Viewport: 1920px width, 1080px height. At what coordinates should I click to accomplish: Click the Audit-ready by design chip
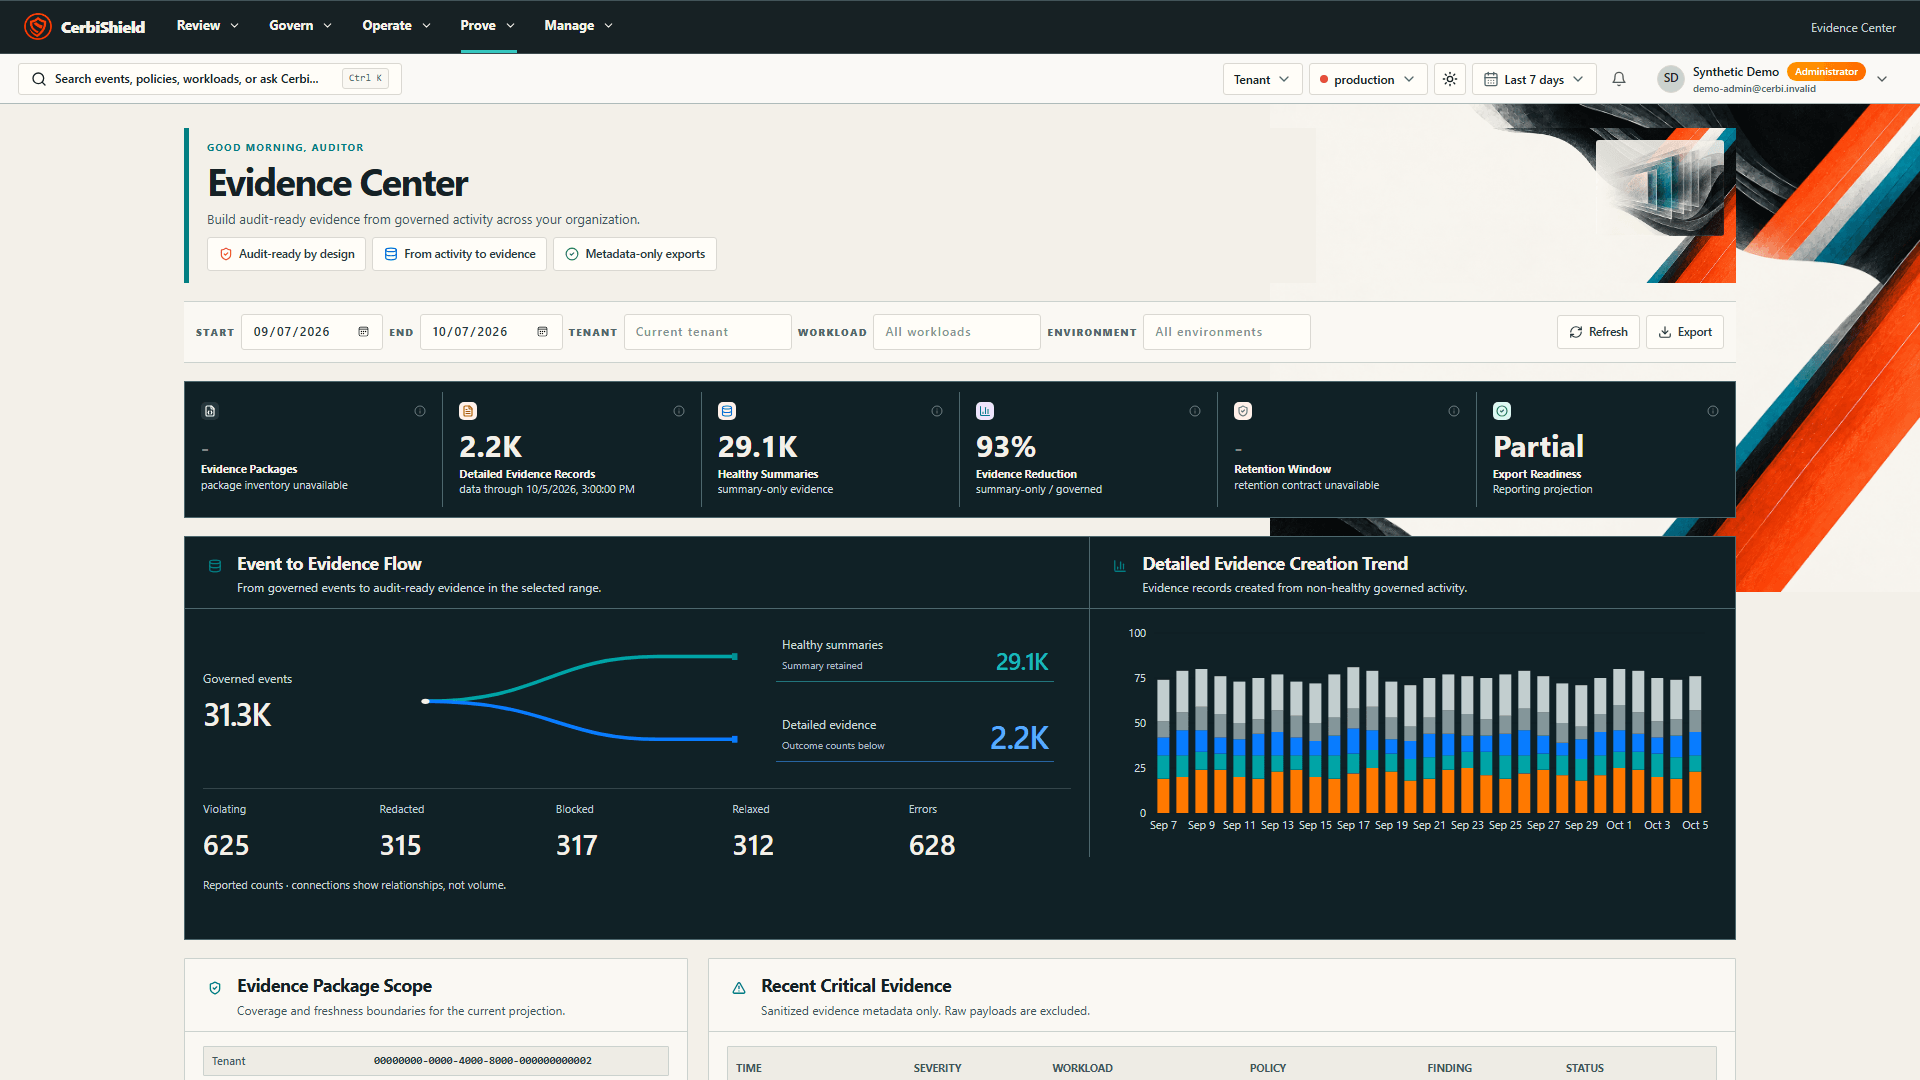(287, 254)
